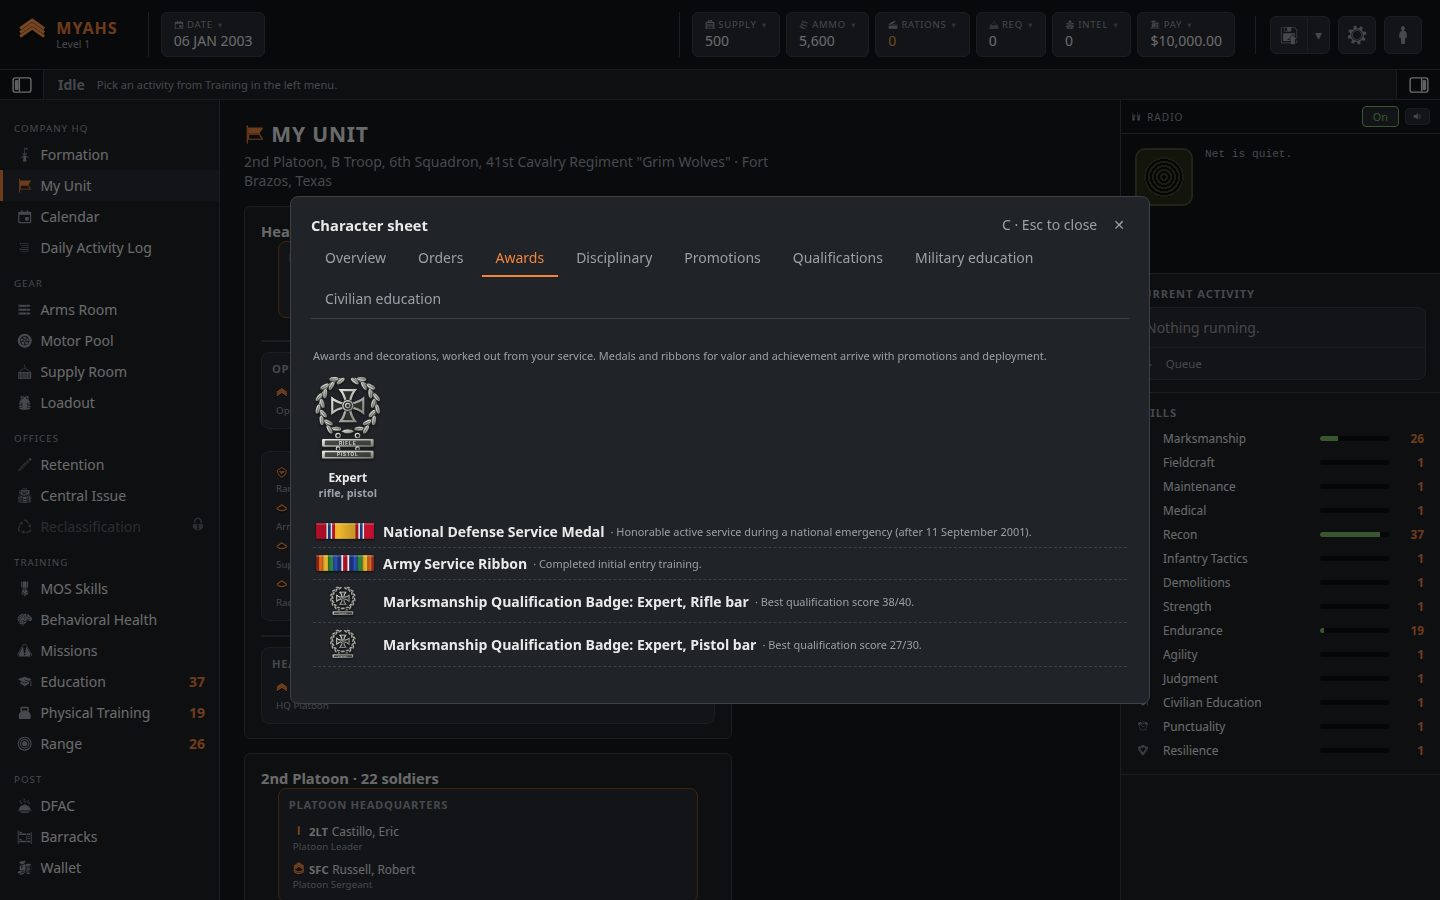1440x900 pixels.
Task: Click the Motor Pool sidebar icon
Action: click(x=25, y=341)
